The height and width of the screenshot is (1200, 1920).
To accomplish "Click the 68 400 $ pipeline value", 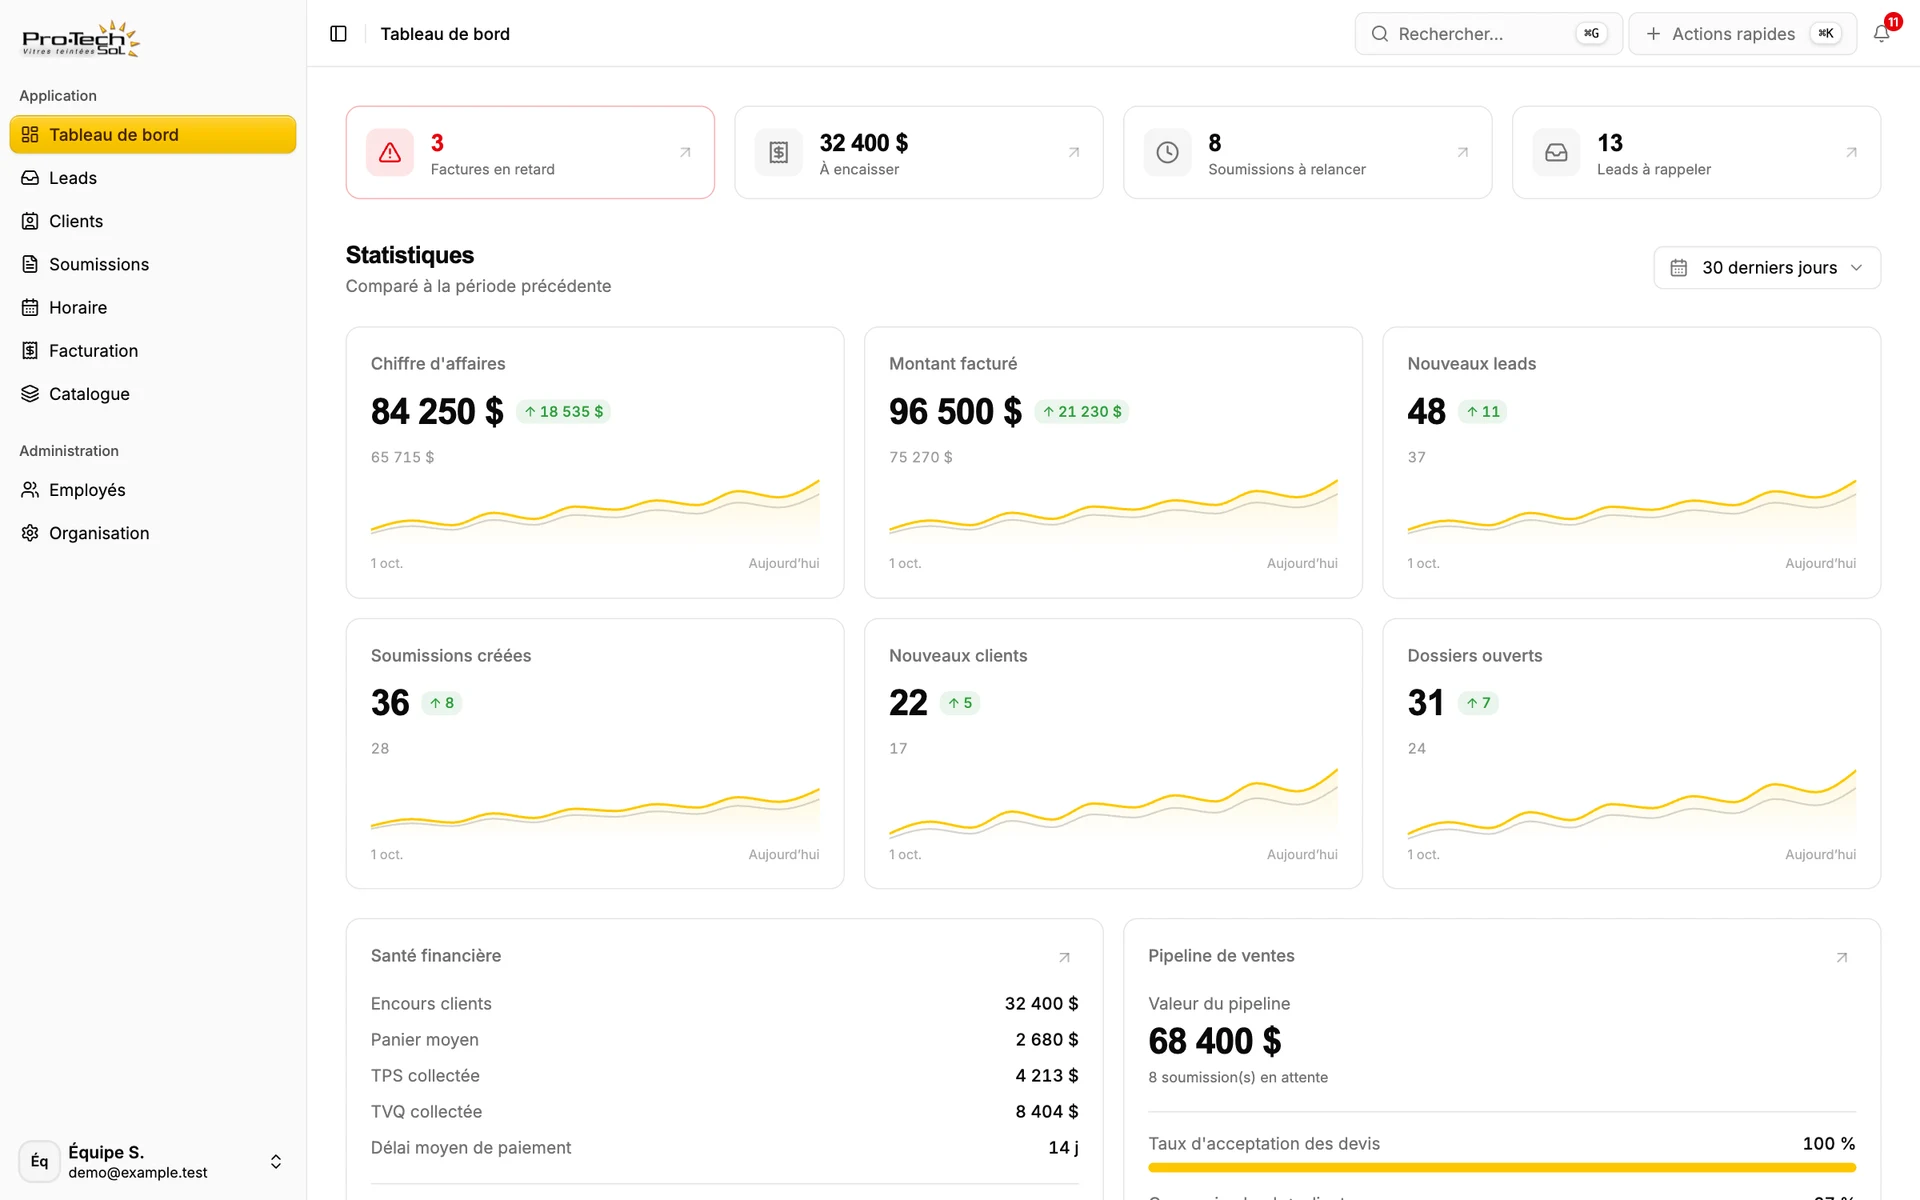I will click(1215, 1041).
